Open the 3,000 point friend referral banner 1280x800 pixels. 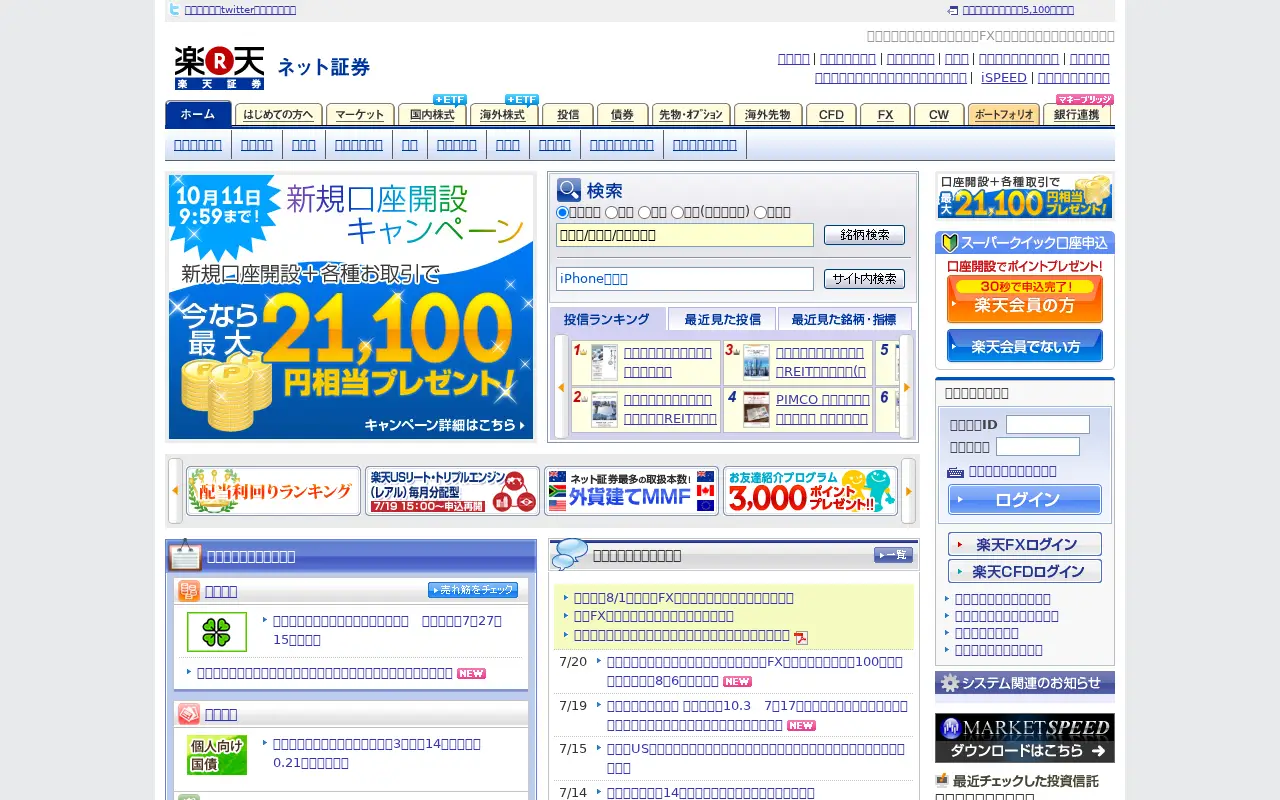click(x=810, y=491)
